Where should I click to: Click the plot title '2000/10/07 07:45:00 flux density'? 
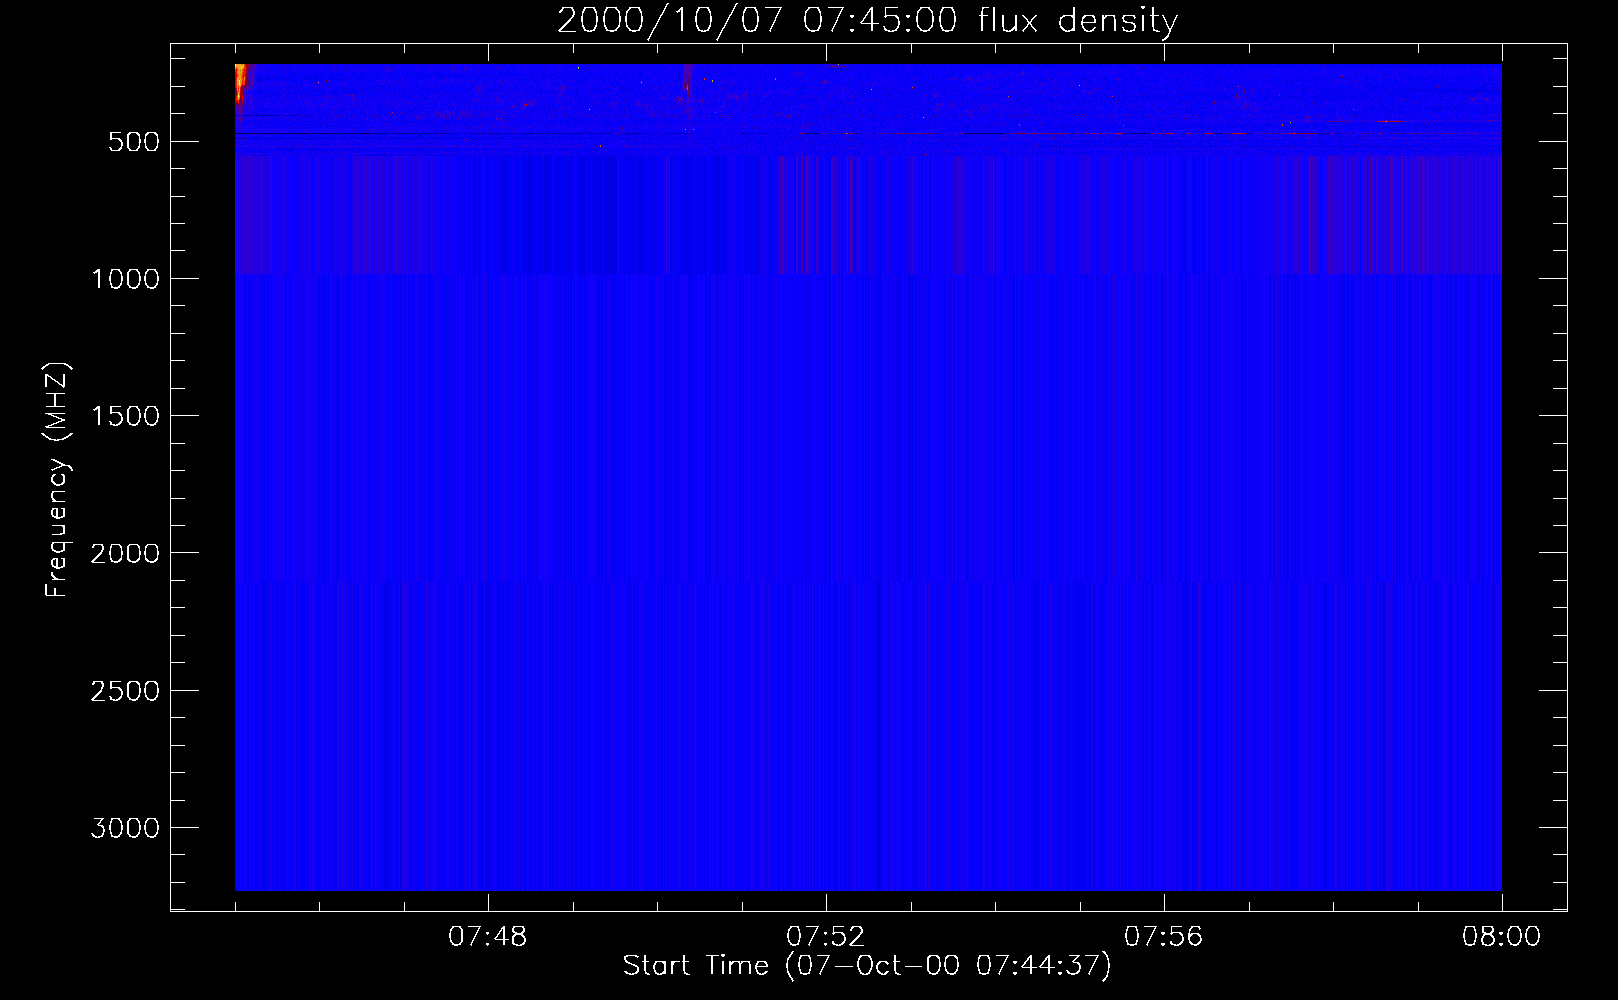[867, 20]
